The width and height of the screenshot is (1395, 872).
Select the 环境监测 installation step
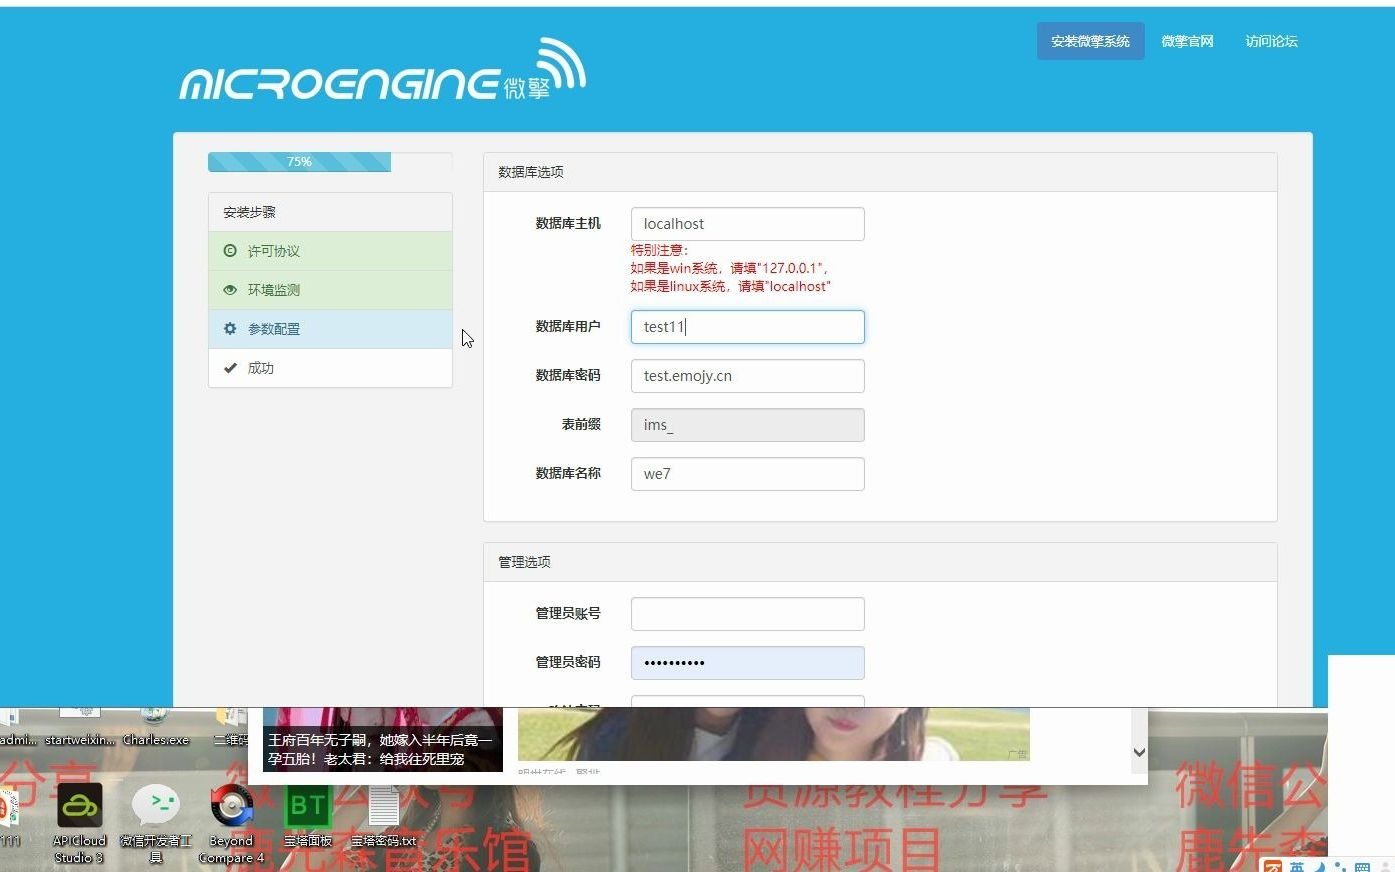point(330,290)
